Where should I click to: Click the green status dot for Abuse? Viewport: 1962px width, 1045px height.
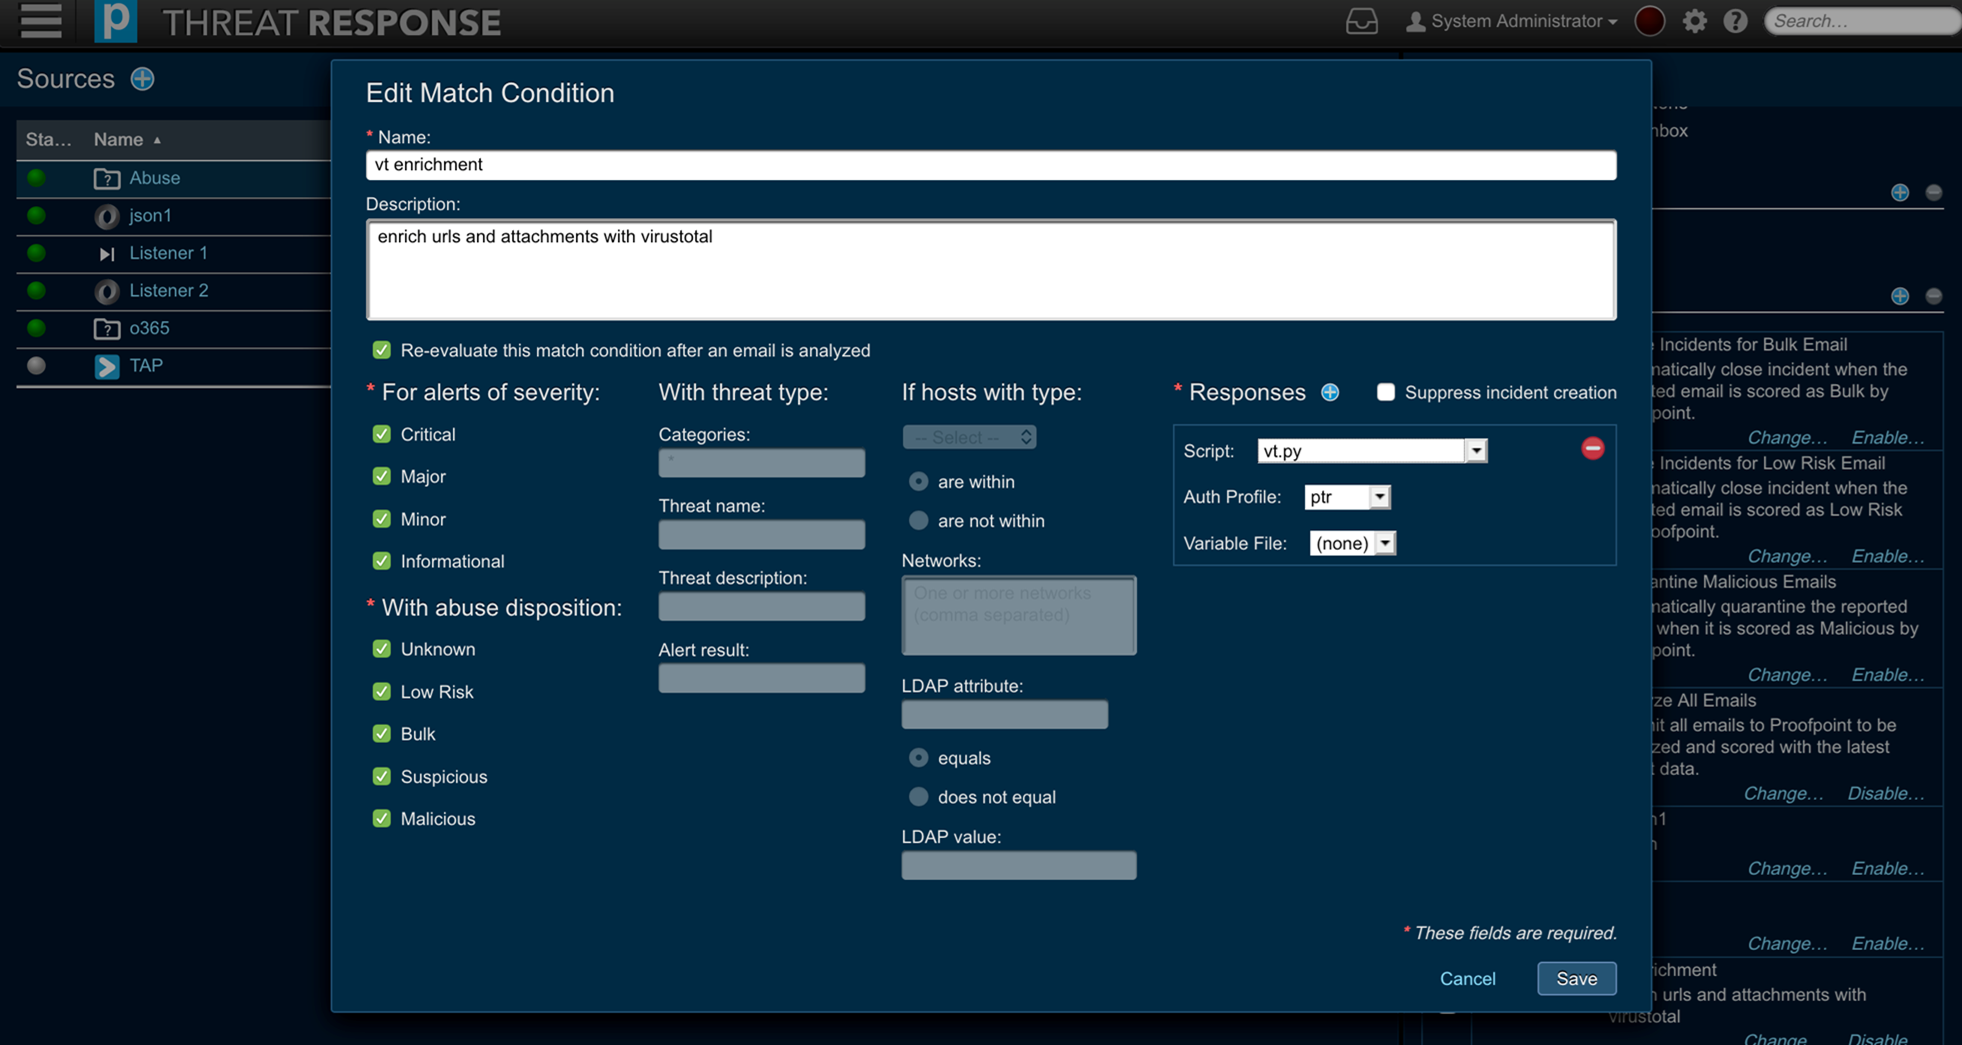click(x=37, y=178)
